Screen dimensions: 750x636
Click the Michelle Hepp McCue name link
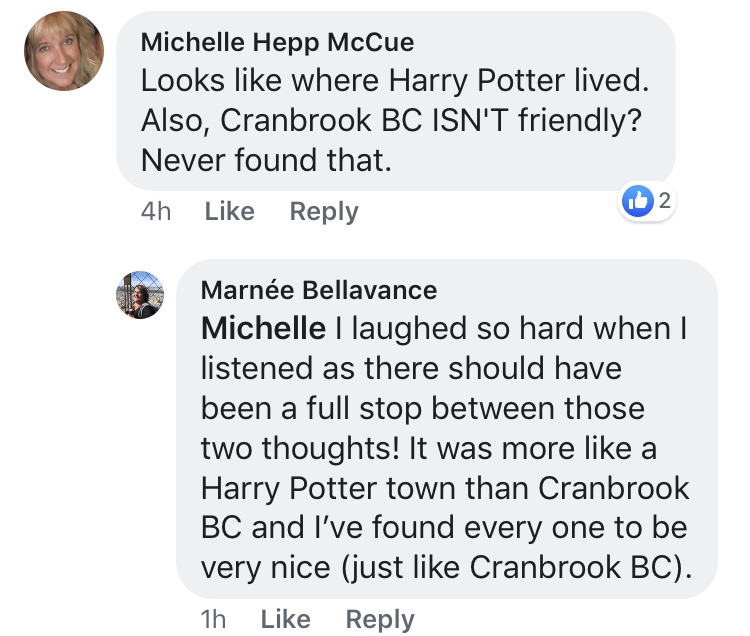tap(277, 42)
